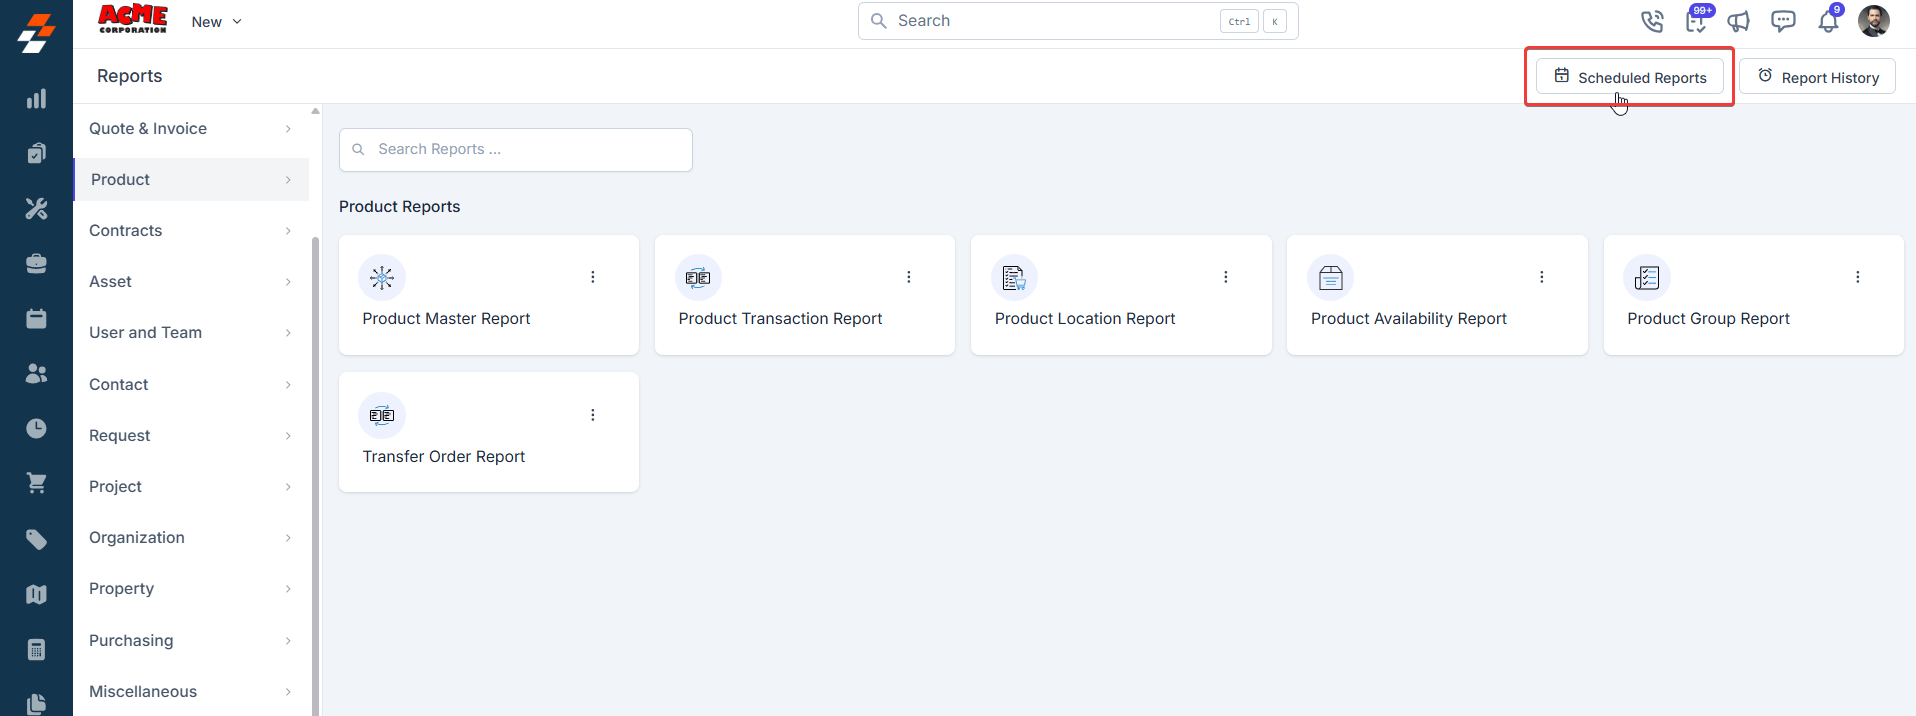Image resolution: width=1916 pixels, height=716 pixels.
Task: Open the briefcase sidebar icon
Action: [x=36, y=263]
